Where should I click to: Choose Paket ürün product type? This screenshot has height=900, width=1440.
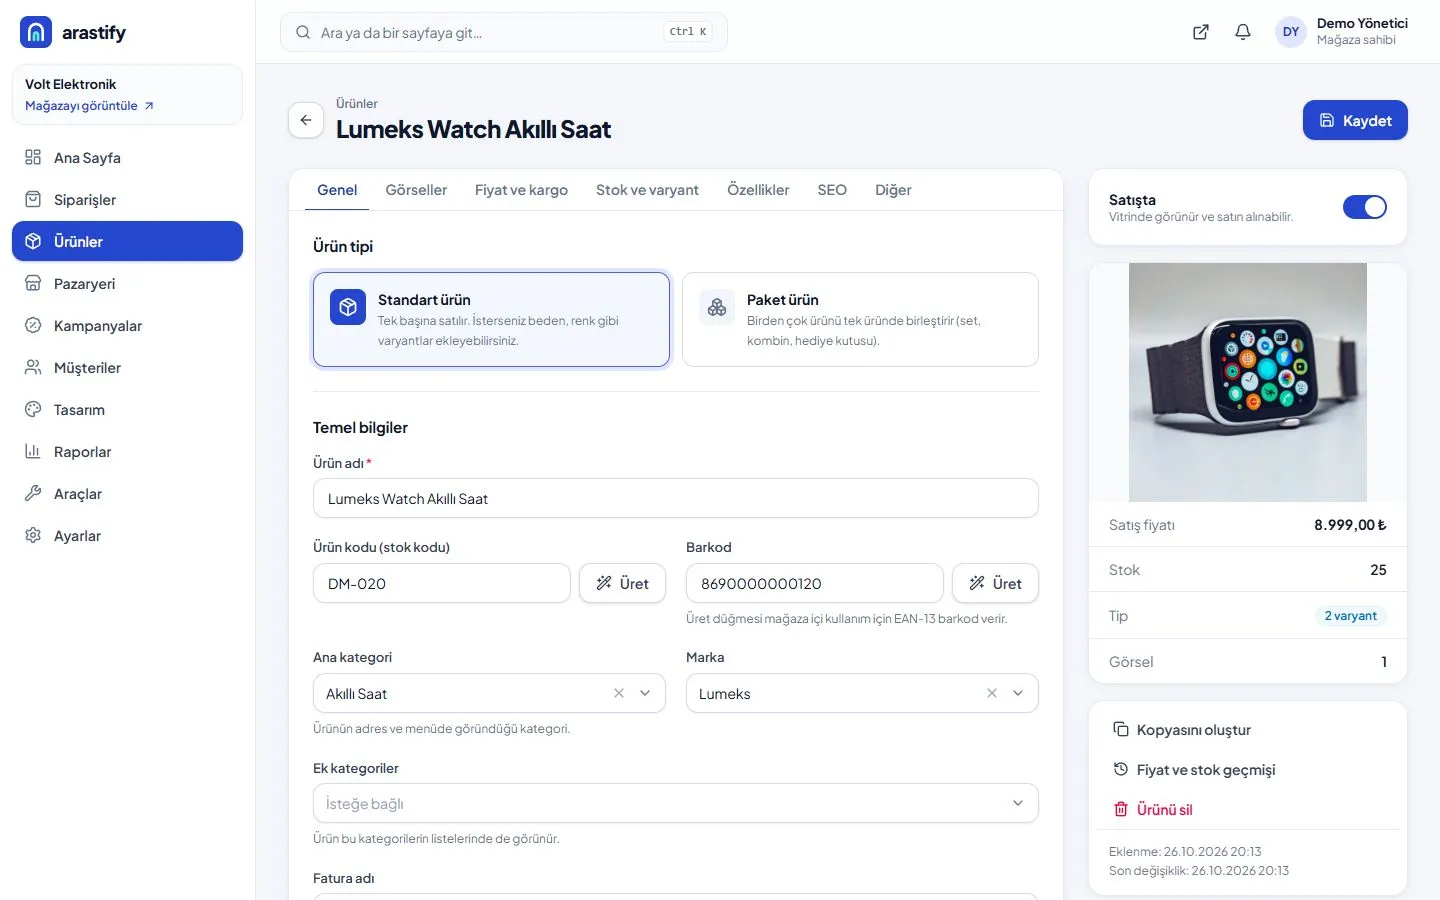[860, 320]
